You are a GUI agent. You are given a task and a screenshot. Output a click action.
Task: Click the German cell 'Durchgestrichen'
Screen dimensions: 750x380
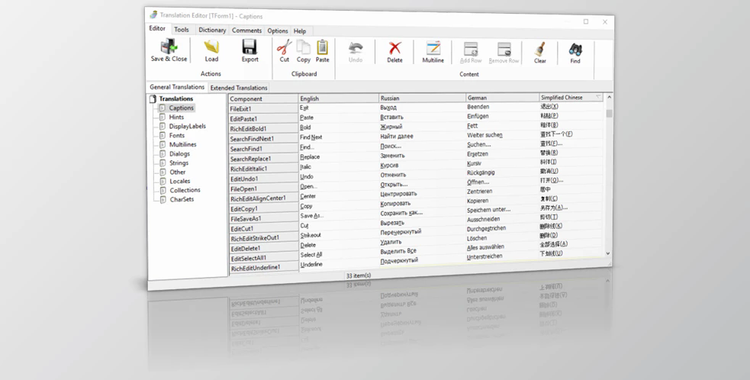coord(486,229)
